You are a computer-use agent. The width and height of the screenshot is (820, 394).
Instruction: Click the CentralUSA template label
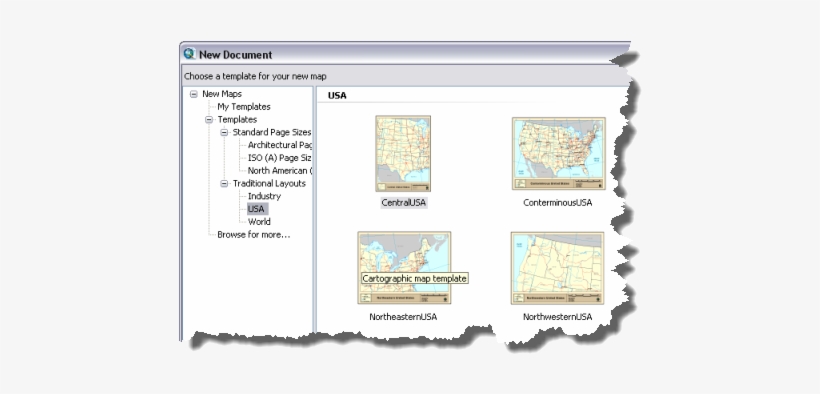404,203
